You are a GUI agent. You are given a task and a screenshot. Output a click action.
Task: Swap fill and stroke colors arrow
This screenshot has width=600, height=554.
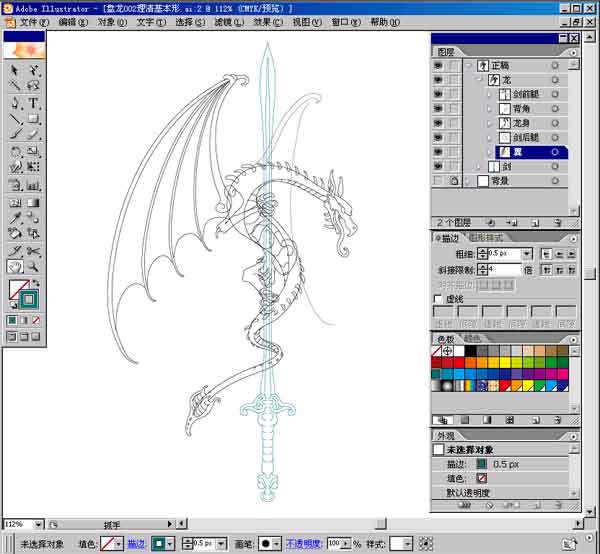coord(36,283)
